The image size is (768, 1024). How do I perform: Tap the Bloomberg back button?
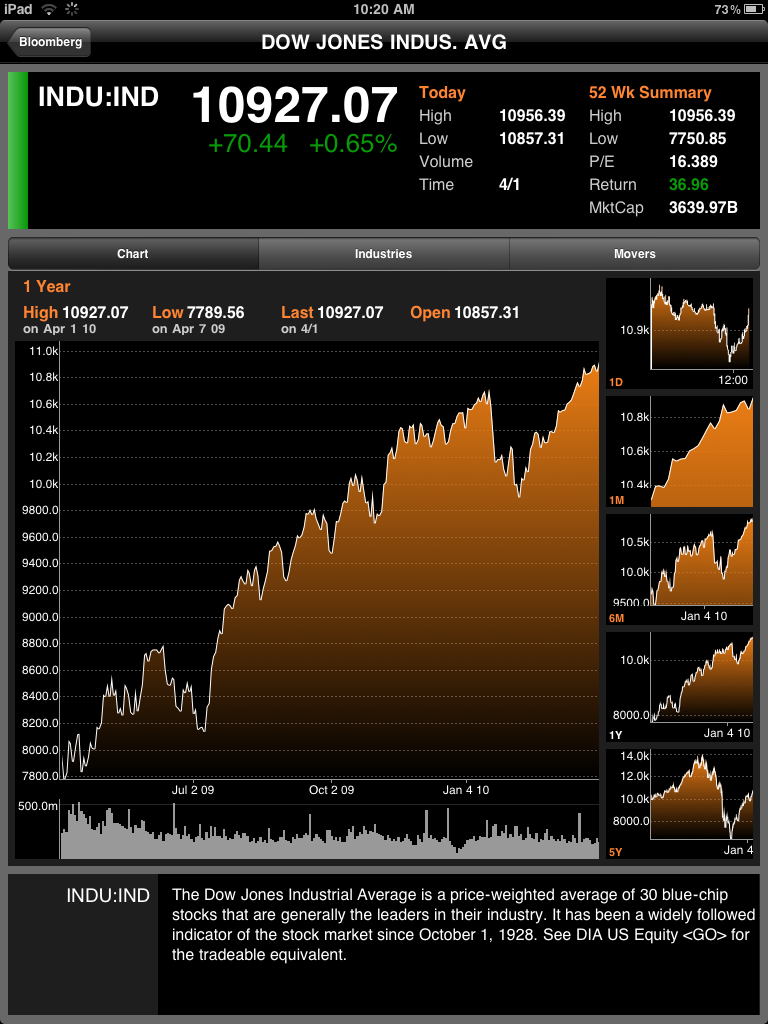point(50,43)
